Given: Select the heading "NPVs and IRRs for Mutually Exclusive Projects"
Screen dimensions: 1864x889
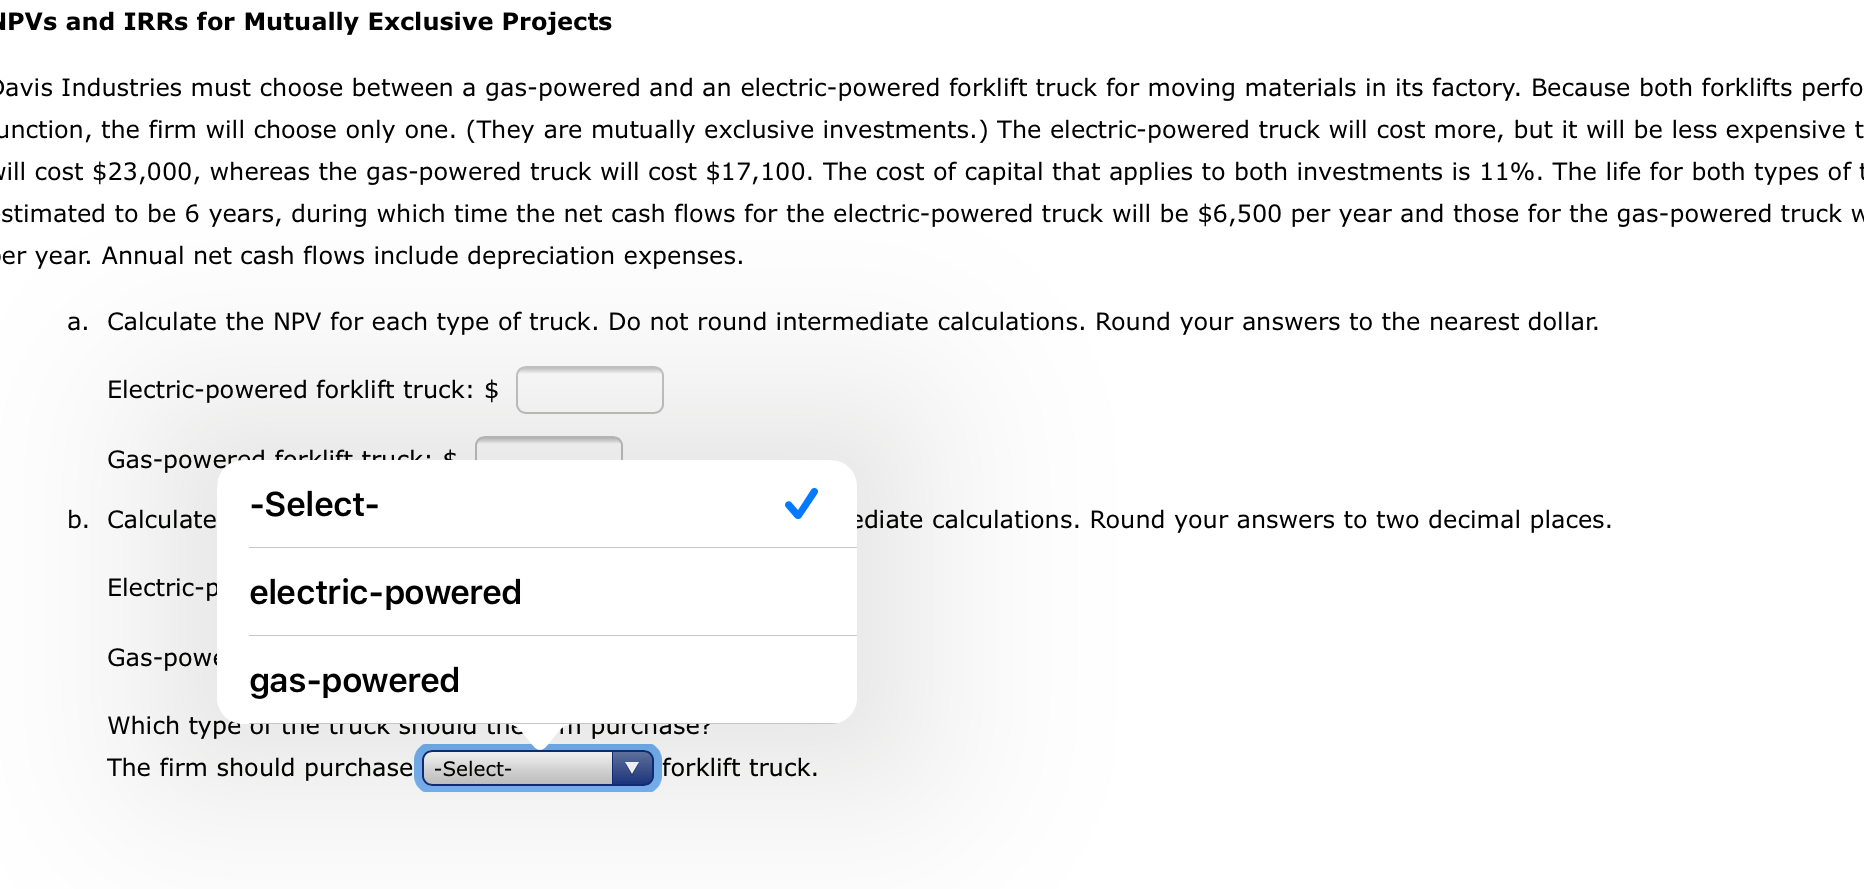Looking at the screenshot, I should coord(305,21).
